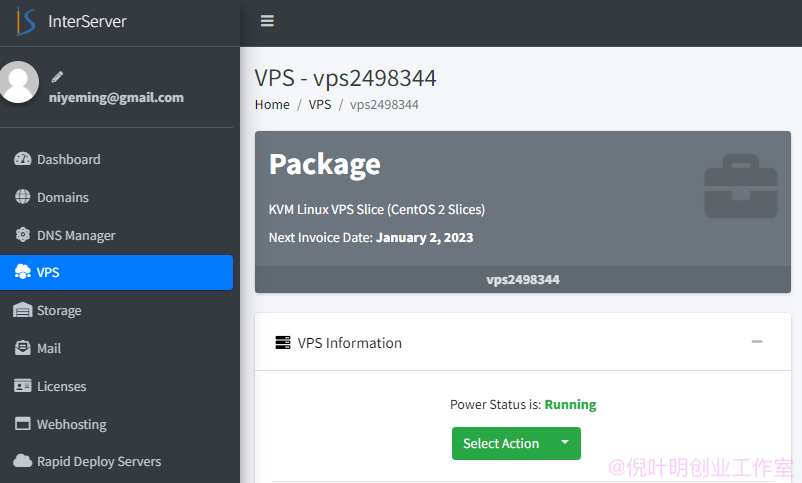Toggle the hamburger sidebar menu
Viewport: 802px width, 483px height.
(267, 21)
